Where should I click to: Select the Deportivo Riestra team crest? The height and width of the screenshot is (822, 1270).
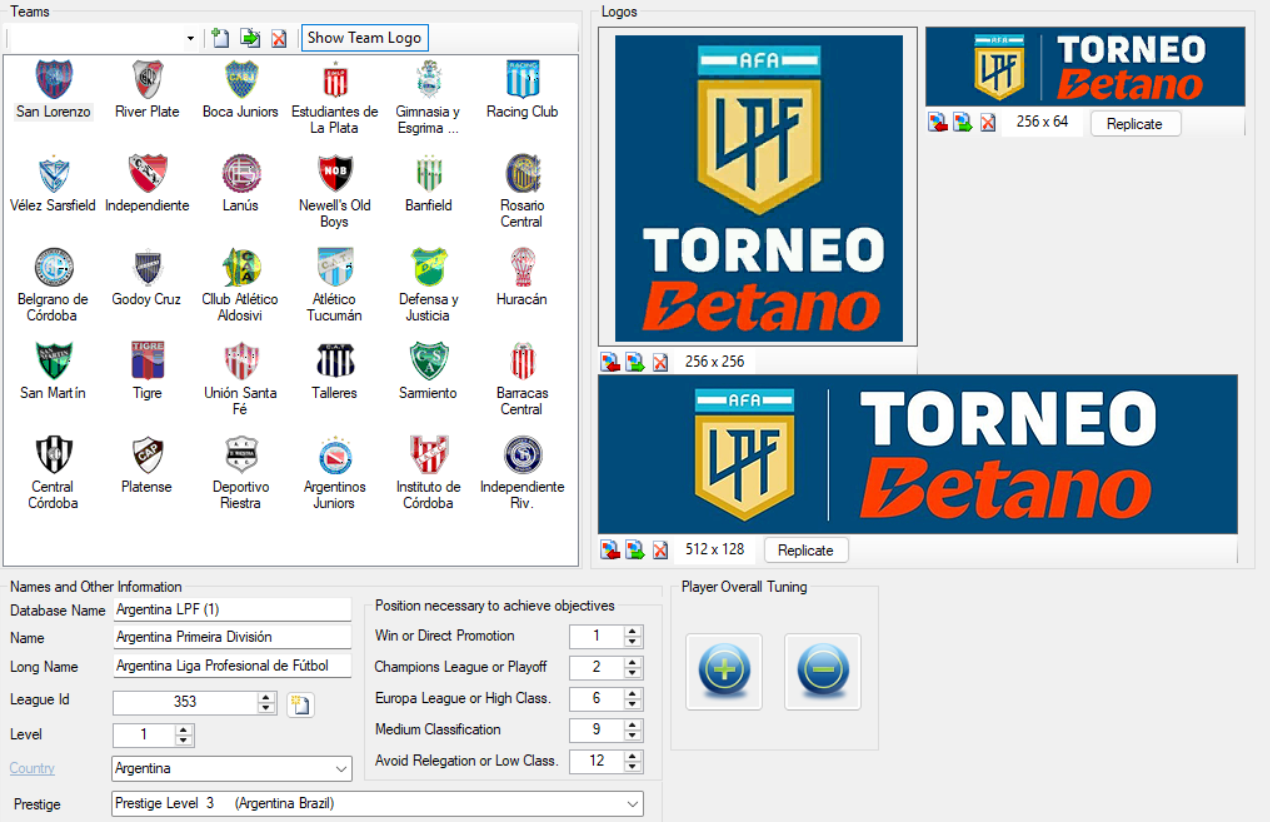tap(240, 455)
